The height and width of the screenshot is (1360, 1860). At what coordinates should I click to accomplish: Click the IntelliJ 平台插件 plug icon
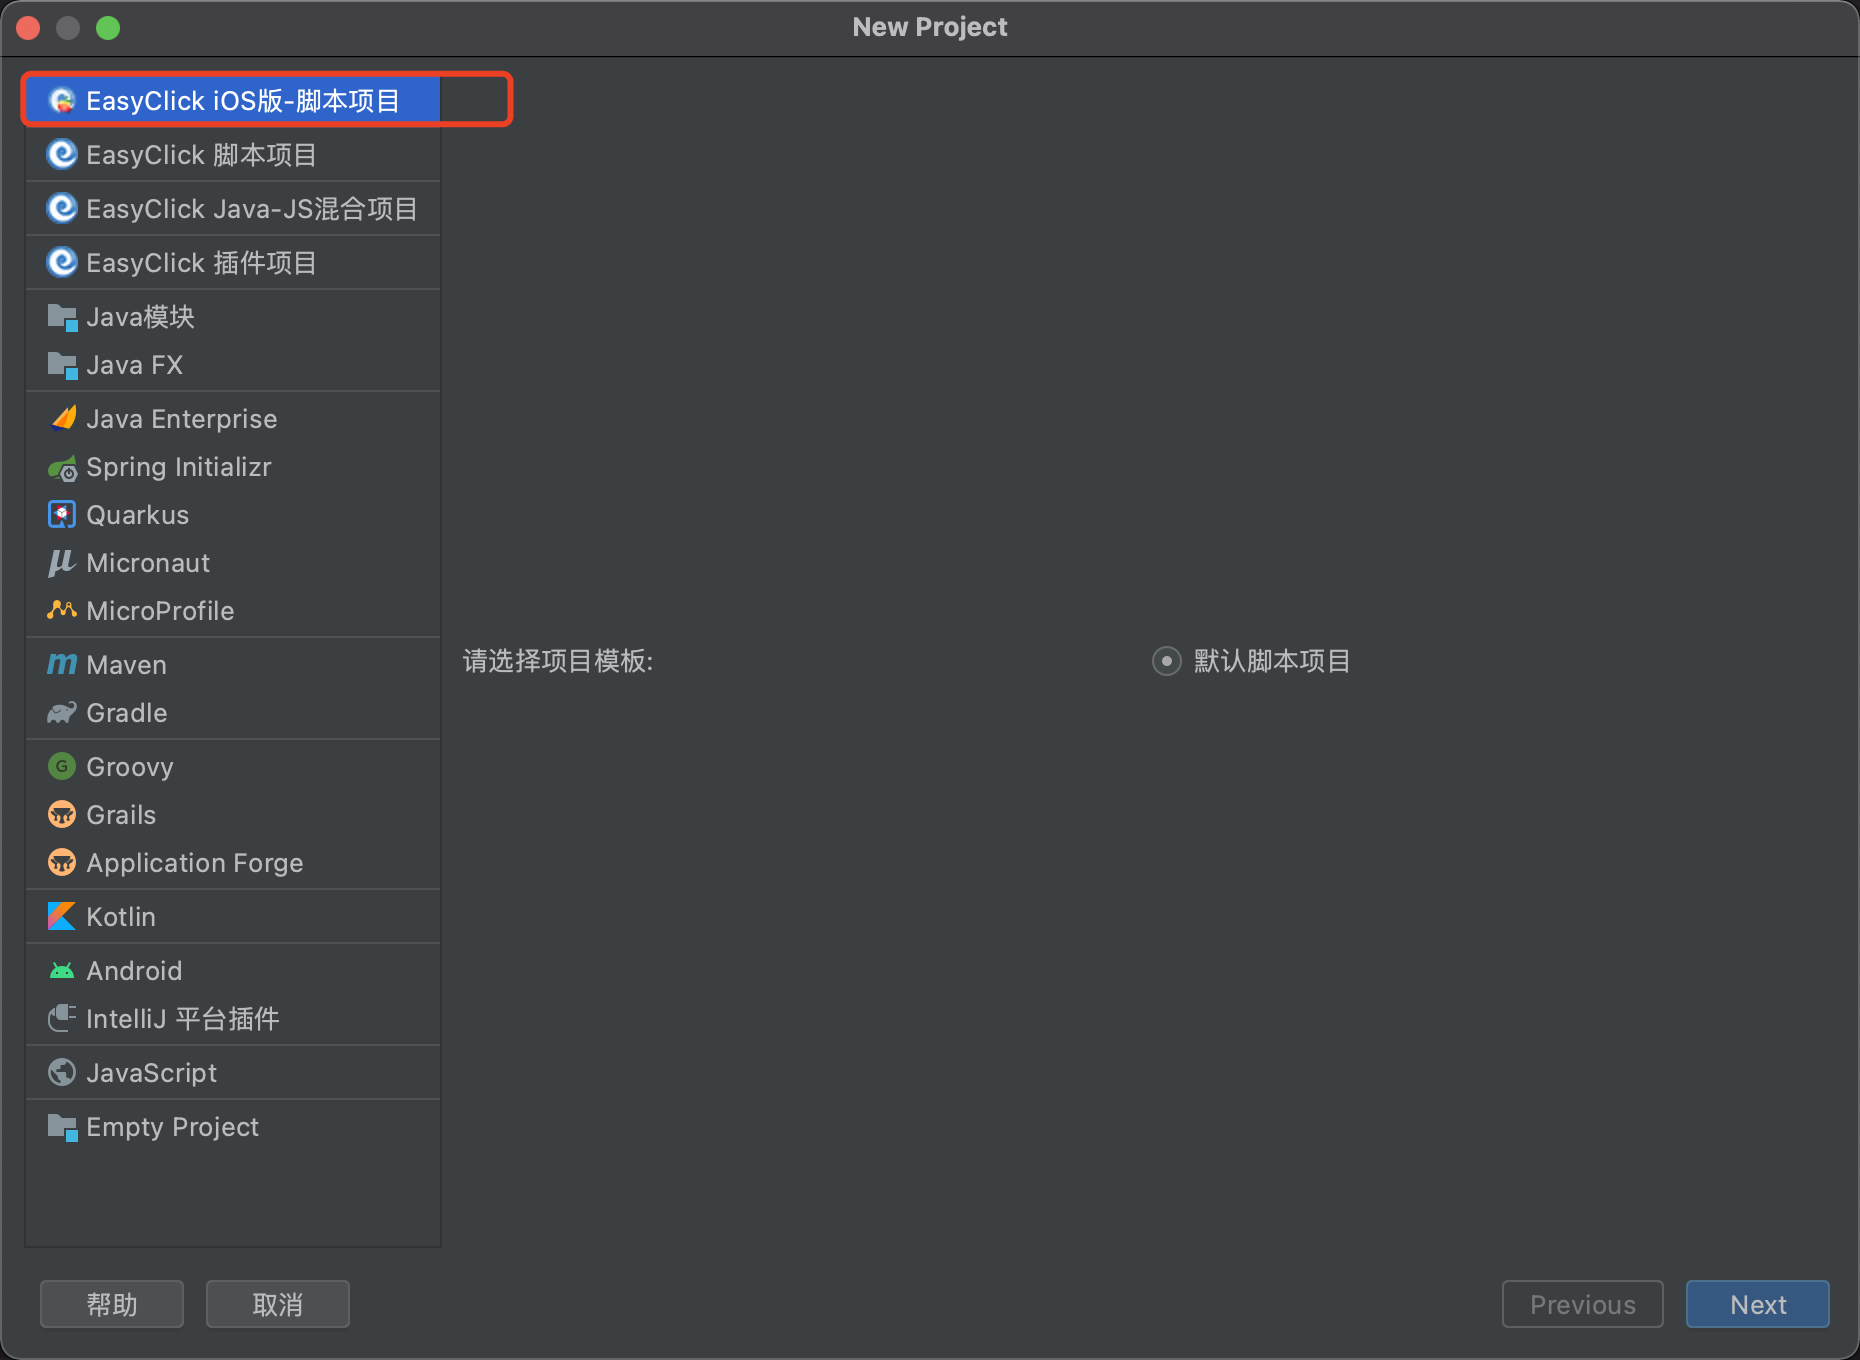pyautogui.click(x=62, y=1018)
